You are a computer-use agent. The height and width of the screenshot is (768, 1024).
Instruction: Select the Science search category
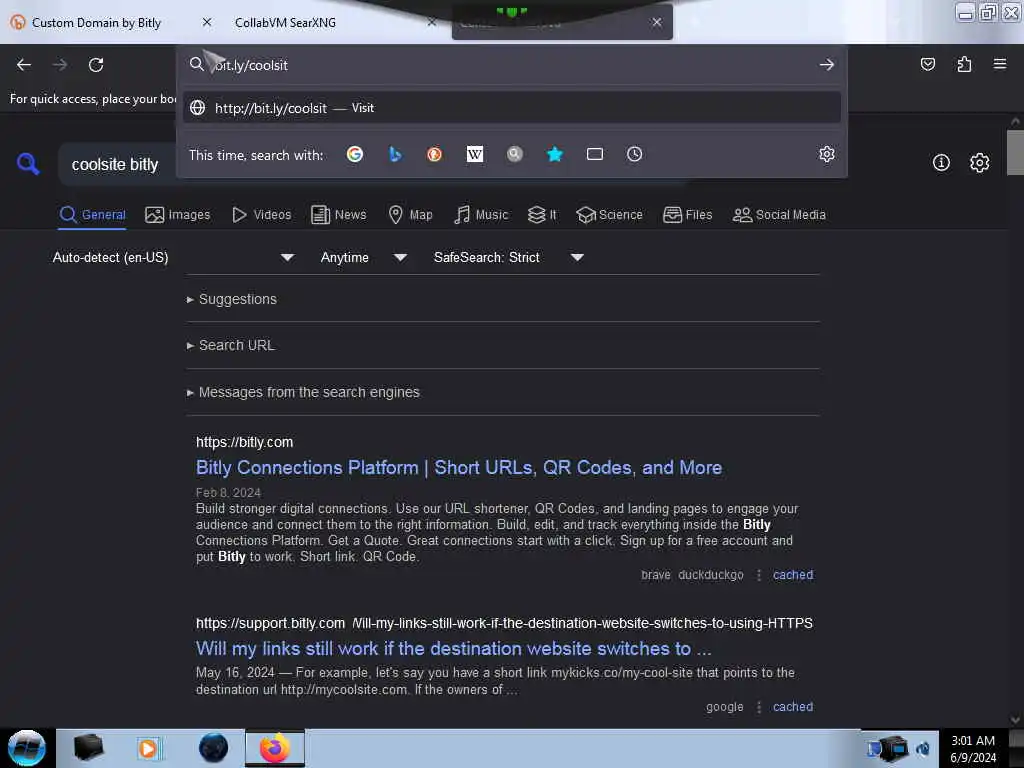click(x=609, y=215)
